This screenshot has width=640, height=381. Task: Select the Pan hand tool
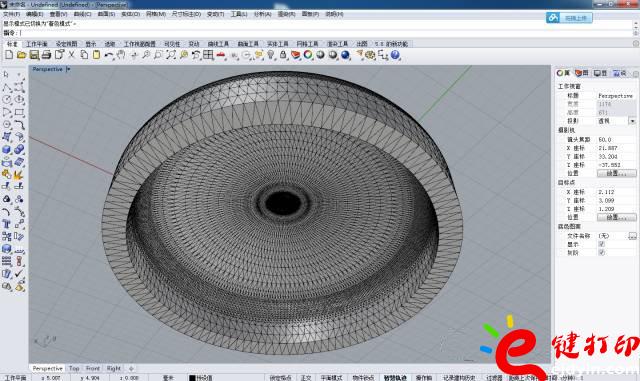(121, 55)
